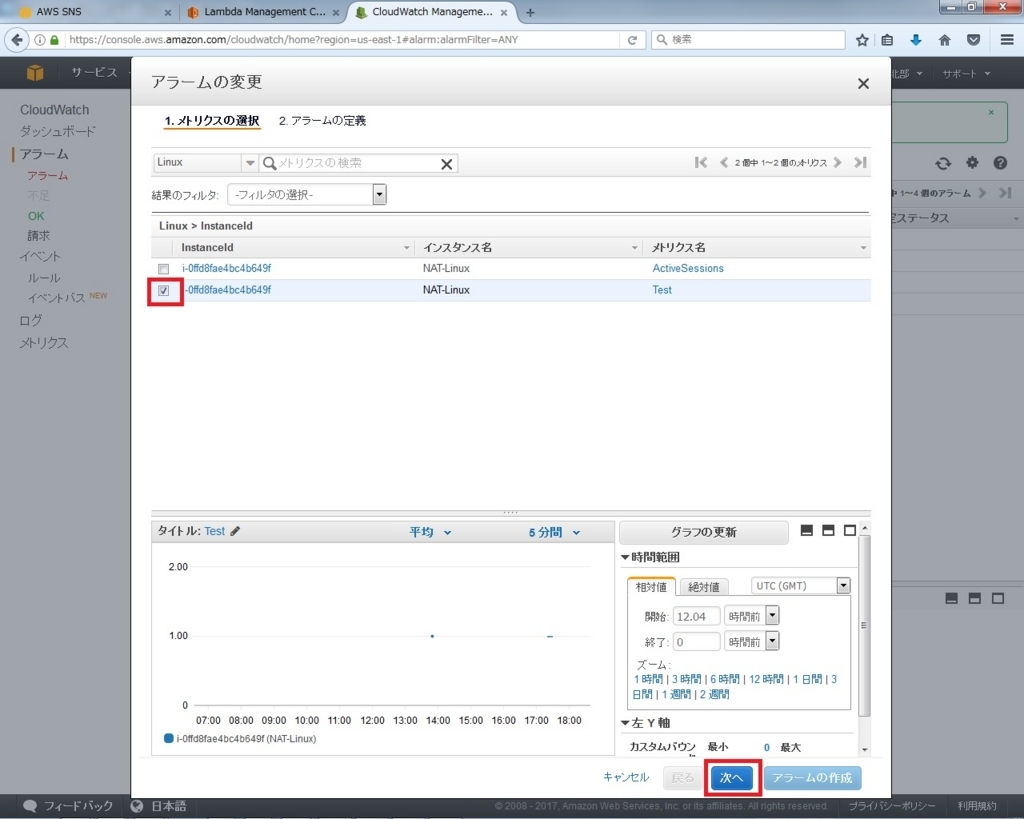The image size is (1024, 819).
Task: Open メトリクス in CloudWatch sidebar
Action: pos(44,343)
